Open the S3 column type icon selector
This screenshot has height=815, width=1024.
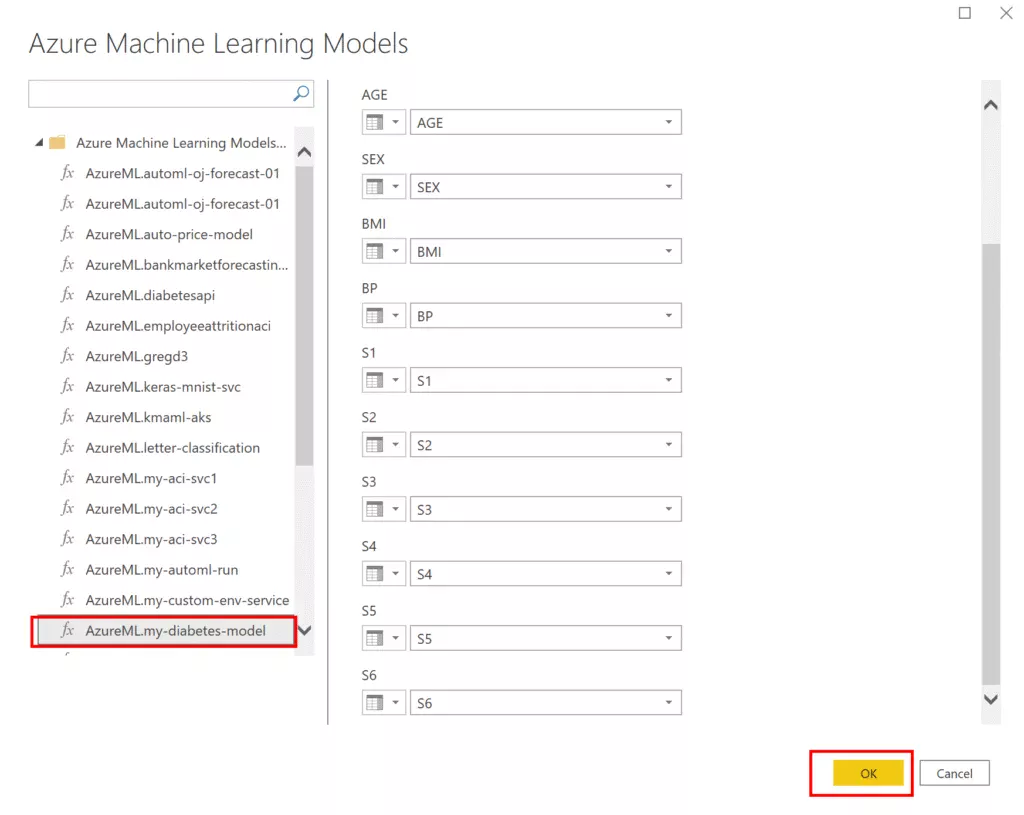(383, 509)
